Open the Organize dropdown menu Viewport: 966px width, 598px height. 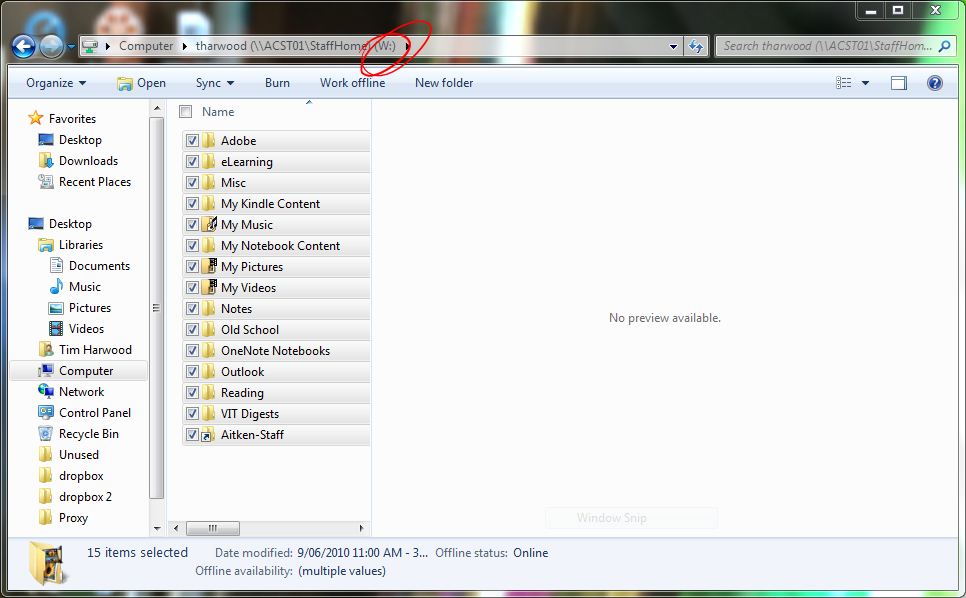click(x=56, y=83)
